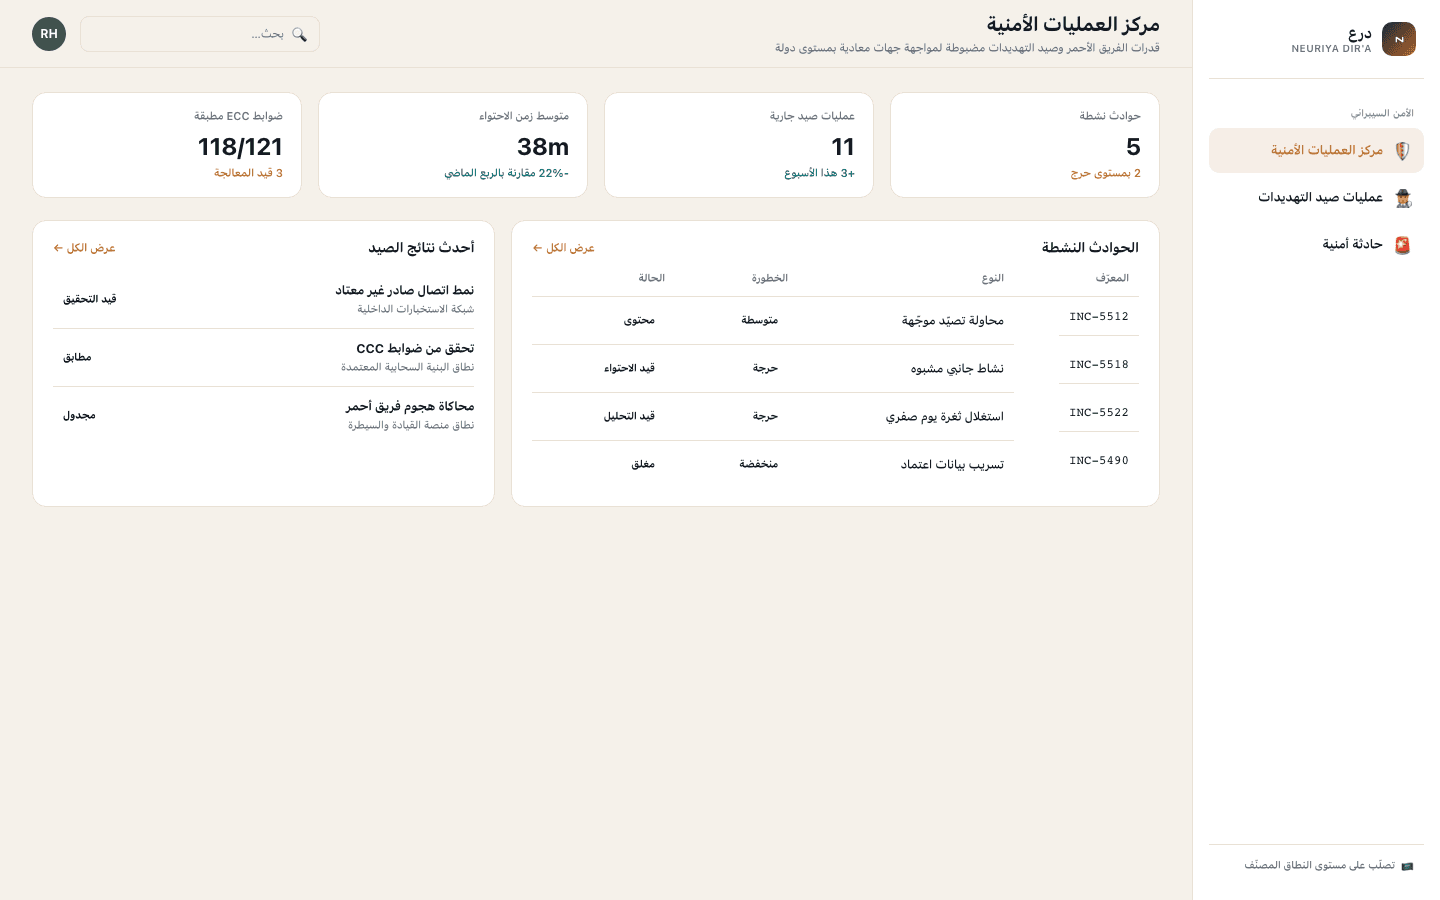1440x900 pixels.
Task: Open the RH user avatar
Action: (49, 34)
